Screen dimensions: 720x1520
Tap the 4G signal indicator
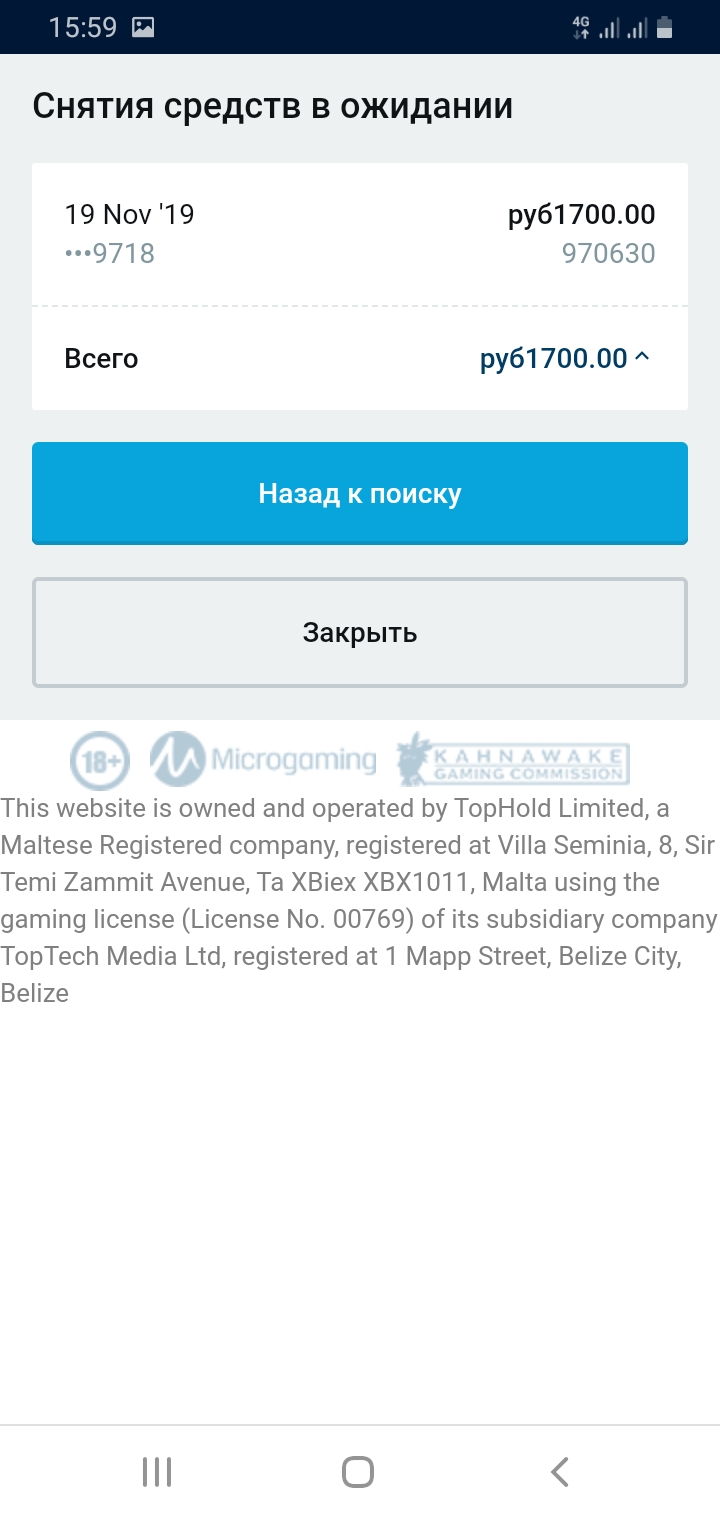[581, 27]
